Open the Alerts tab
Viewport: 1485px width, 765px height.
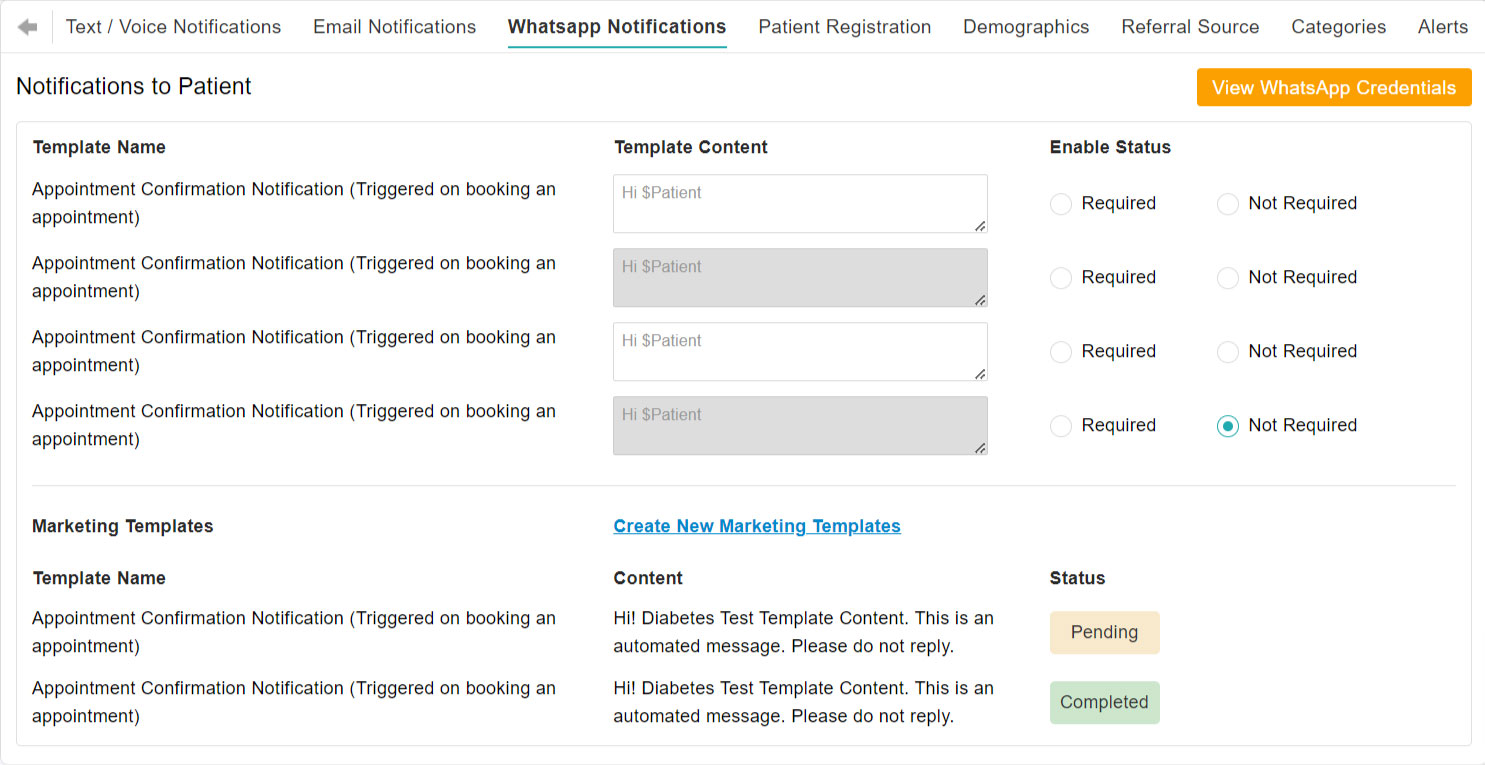pos(1443,27)
